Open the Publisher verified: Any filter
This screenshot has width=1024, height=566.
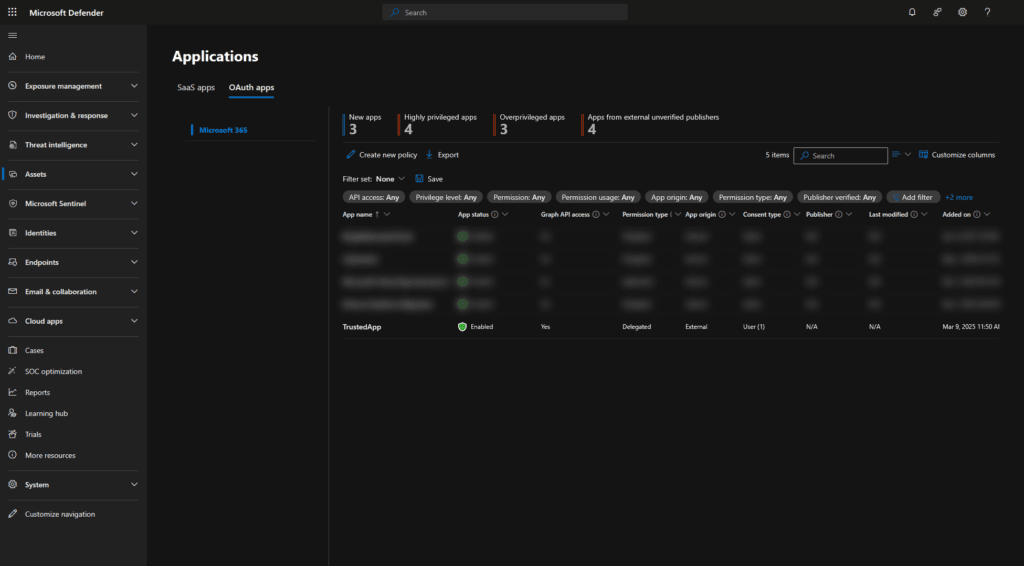(840, 197)
